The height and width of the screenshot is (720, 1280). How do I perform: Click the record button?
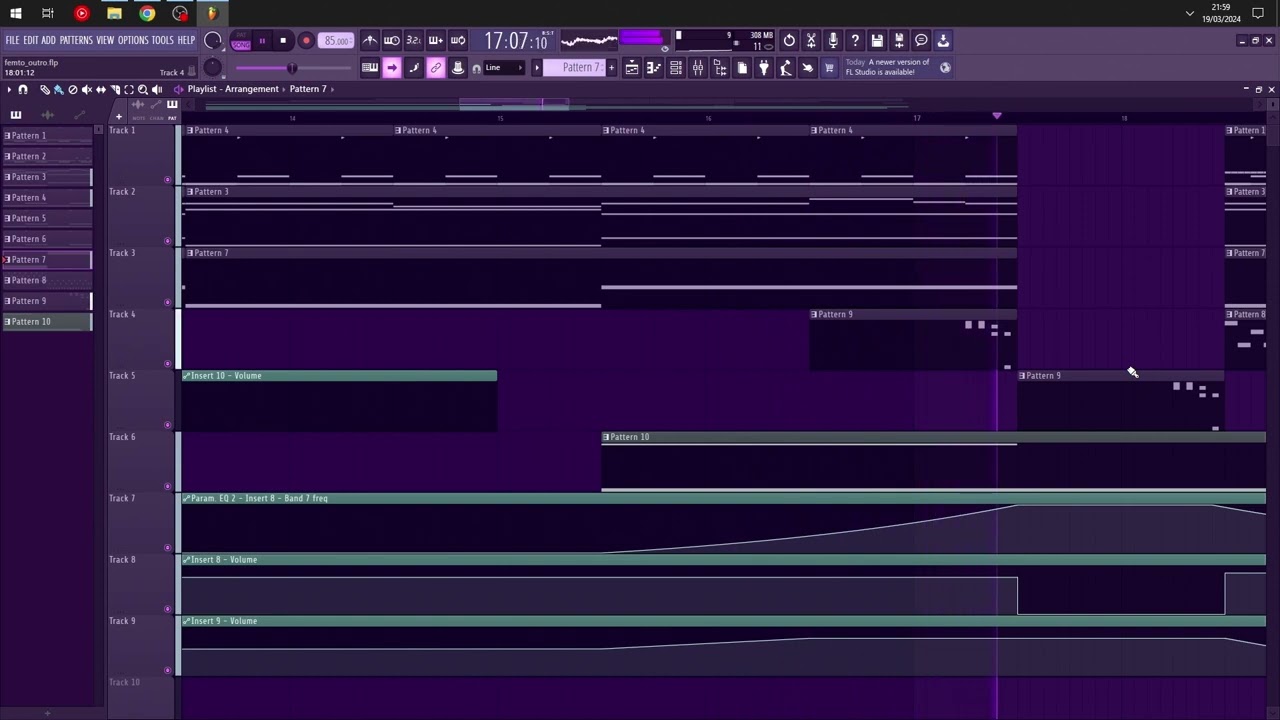306,41
